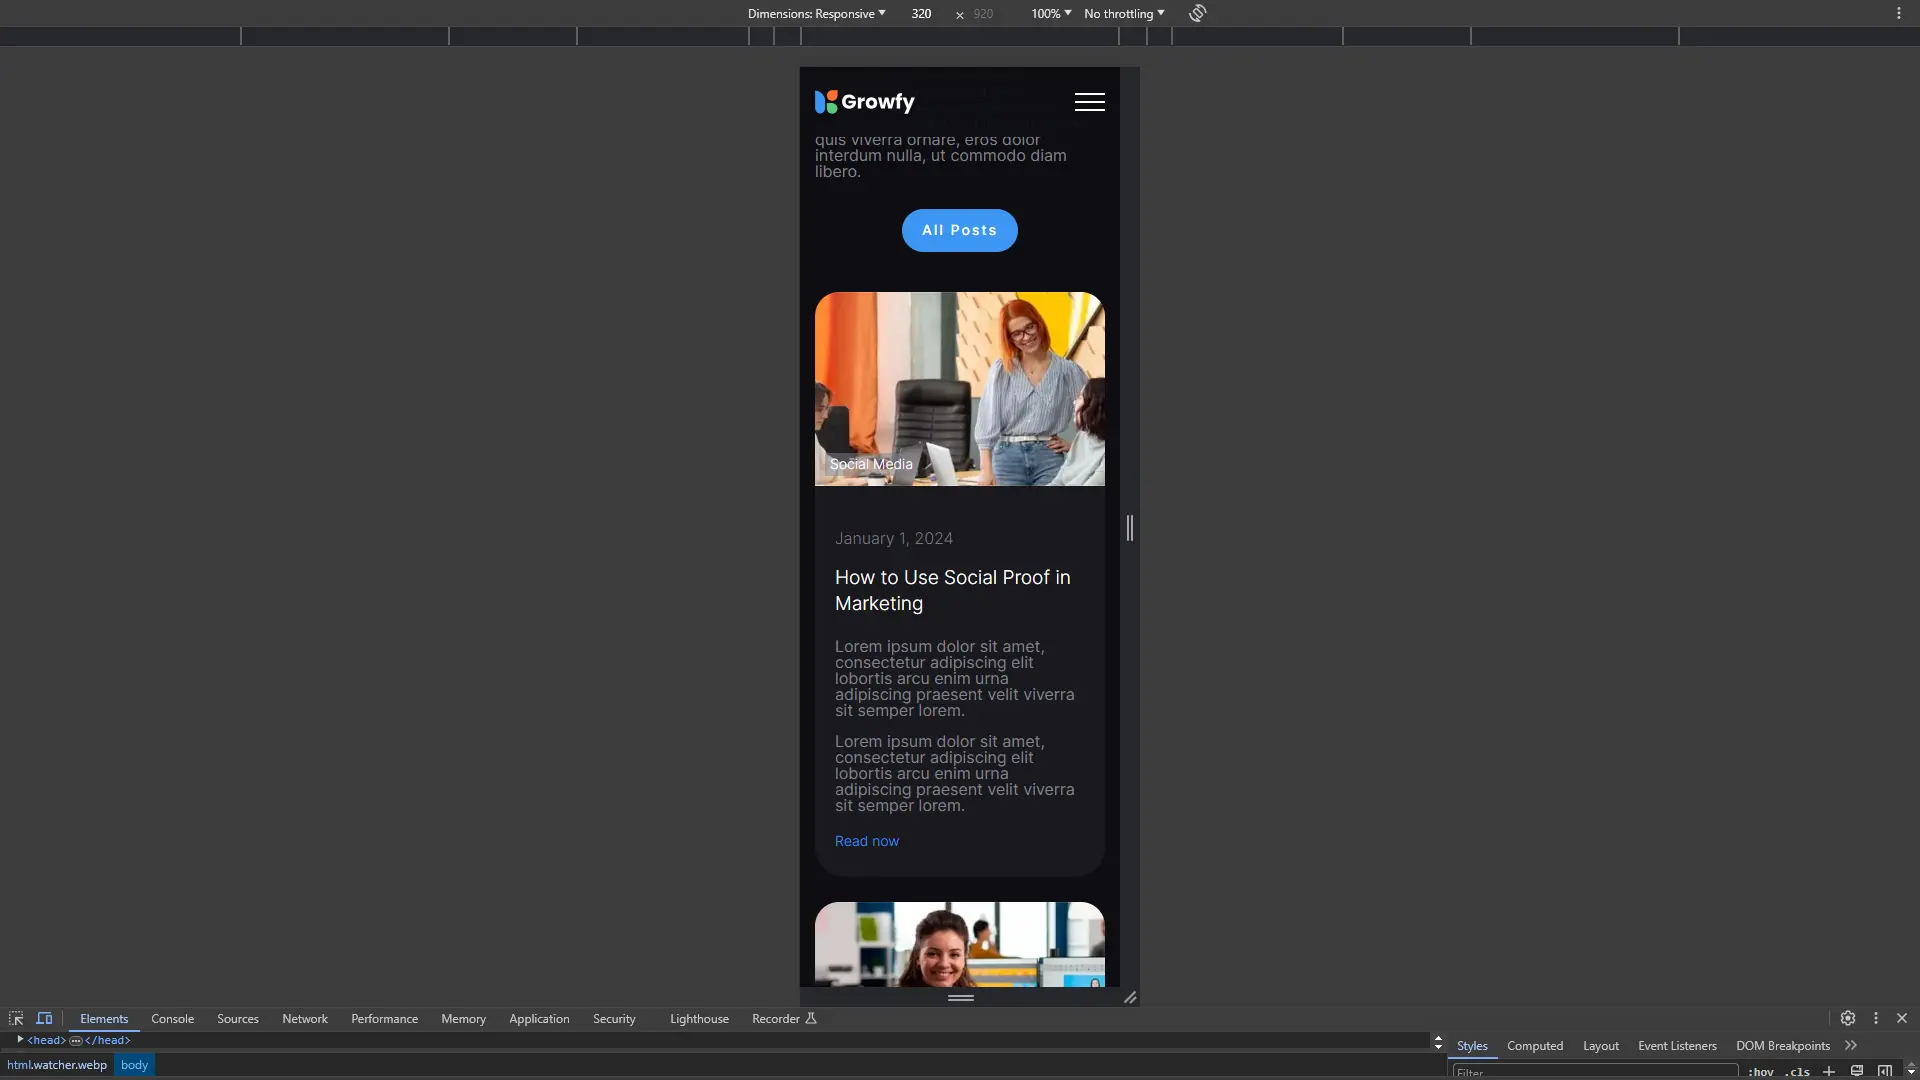Expand the head element node
Viewport: 1920px width, 1080px height.
tap(20, 1040)
